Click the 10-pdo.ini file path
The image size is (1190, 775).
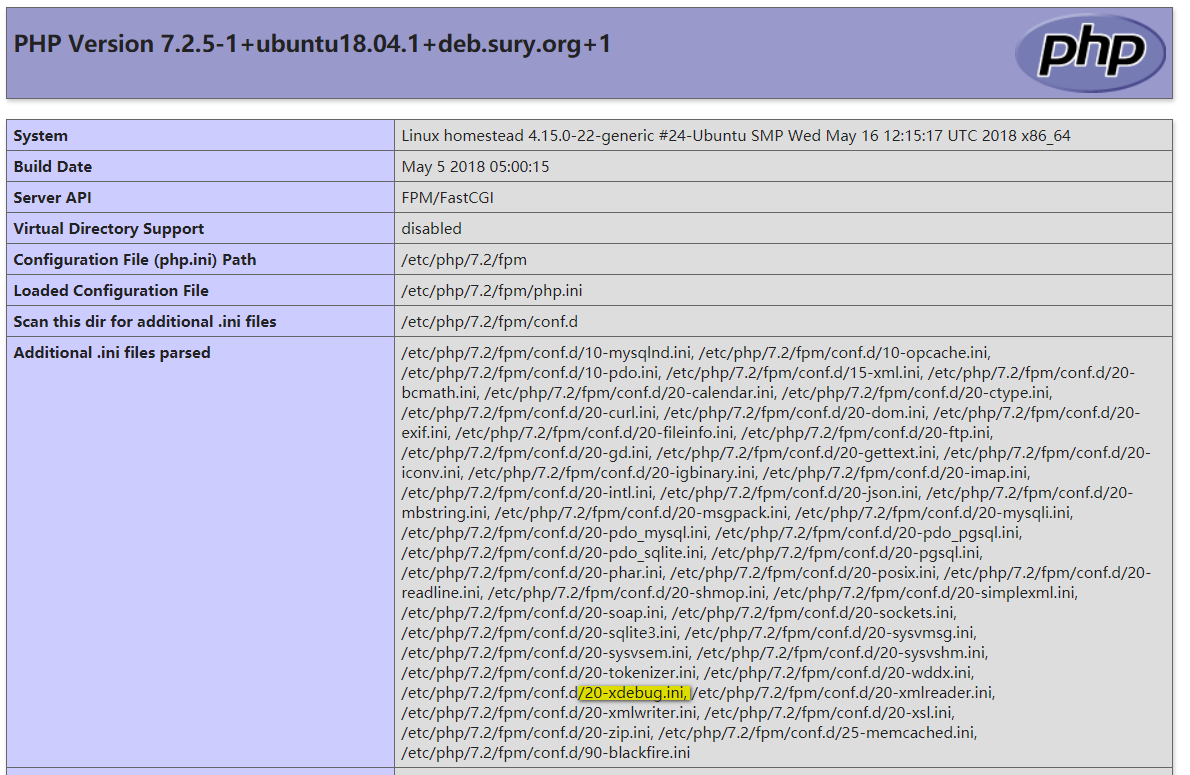point(530,373)
